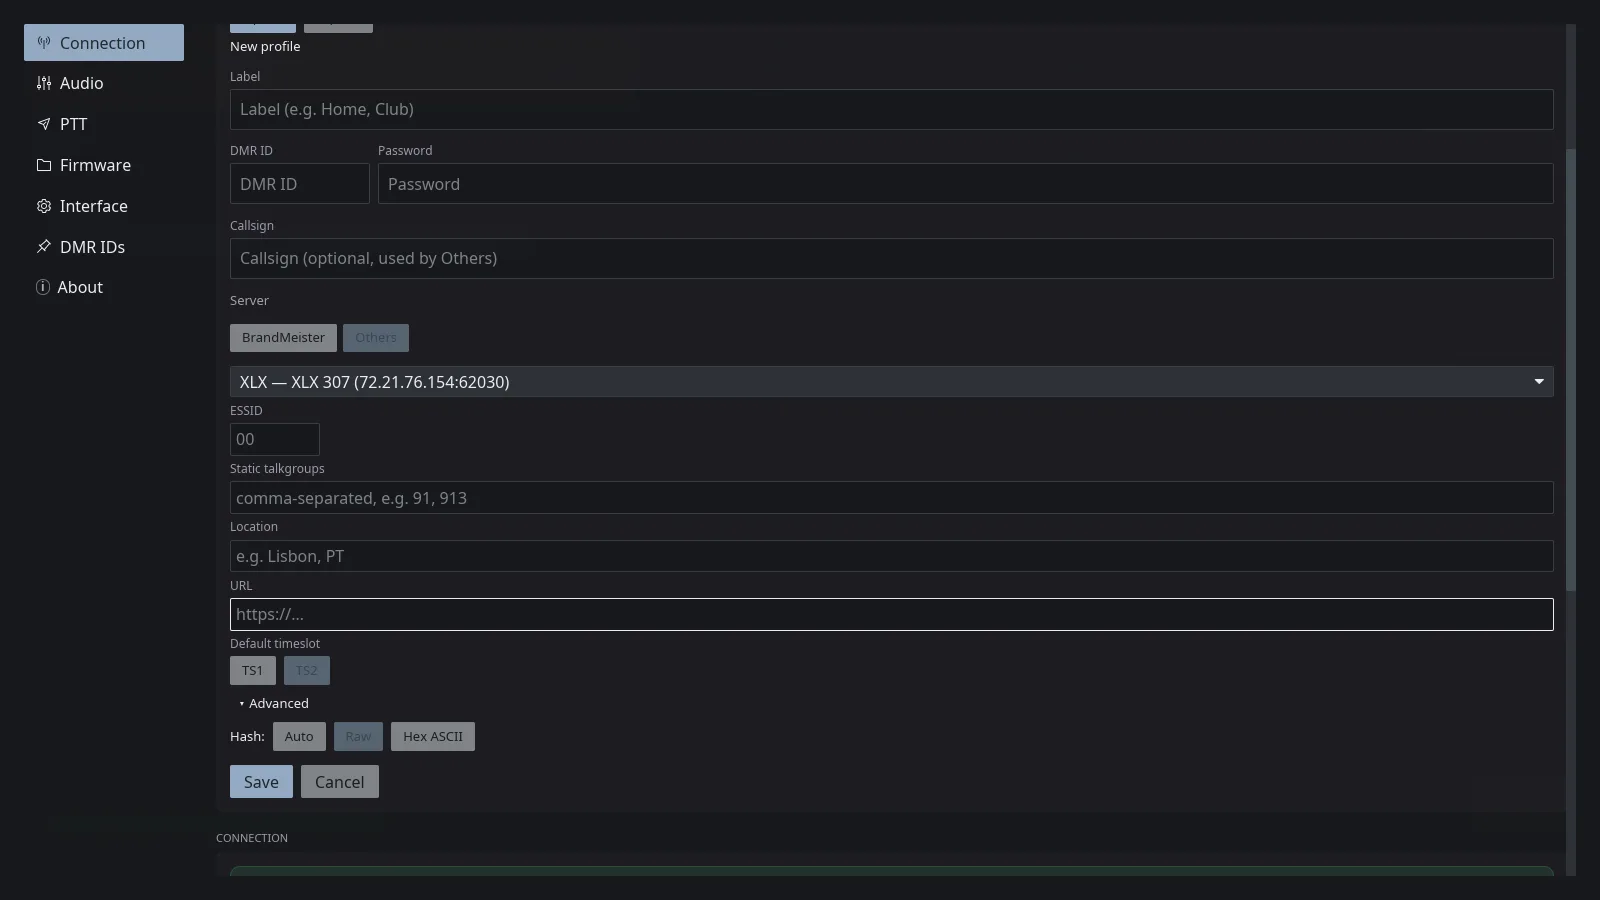Cancel the new profile
The image size is (1600, 900).
[x=340, y=782]
